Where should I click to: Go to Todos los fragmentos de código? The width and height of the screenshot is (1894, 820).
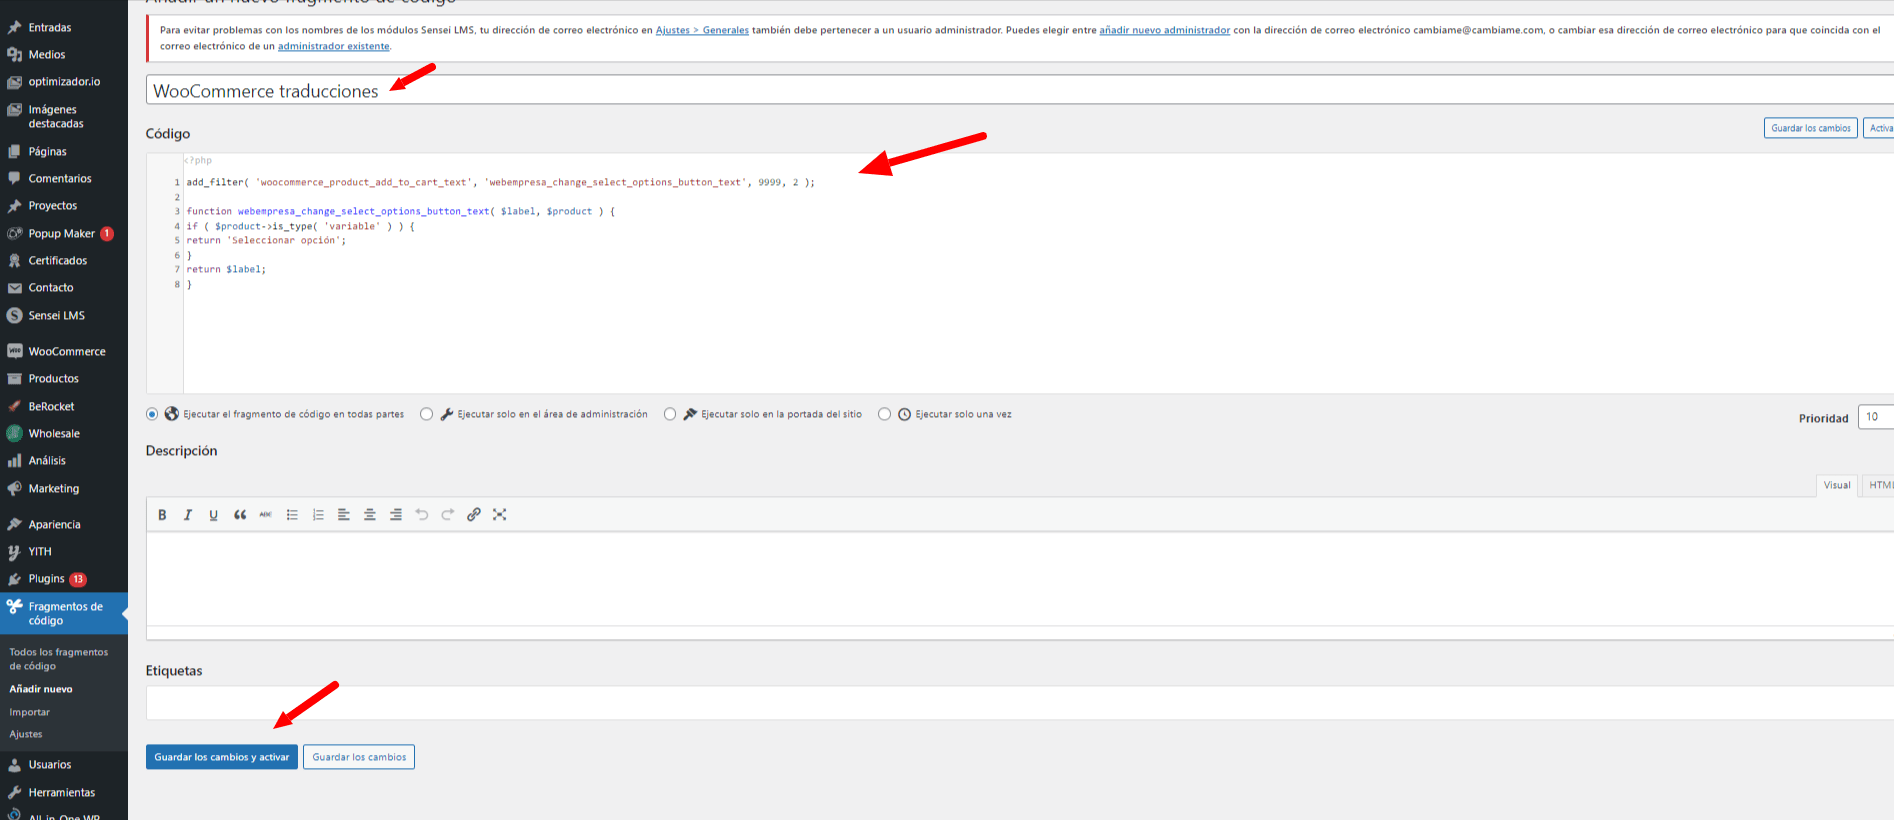[59, 659]
